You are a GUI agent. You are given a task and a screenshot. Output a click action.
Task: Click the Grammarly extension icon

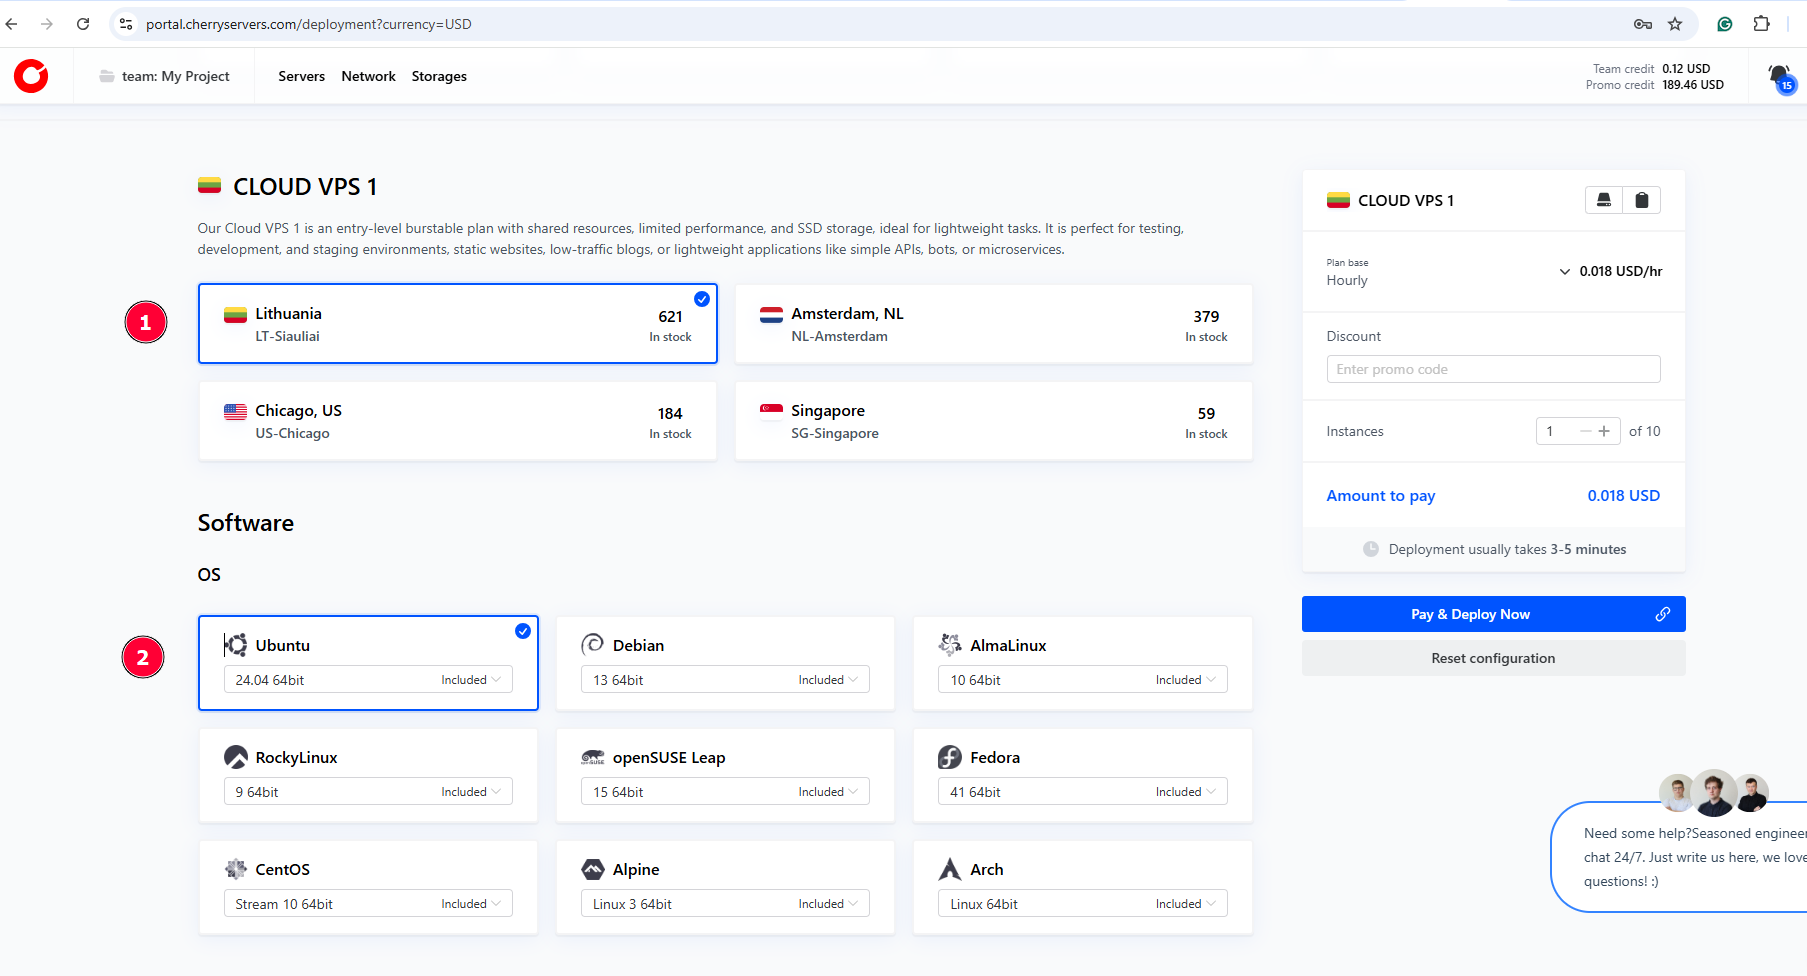(1725, 24)
